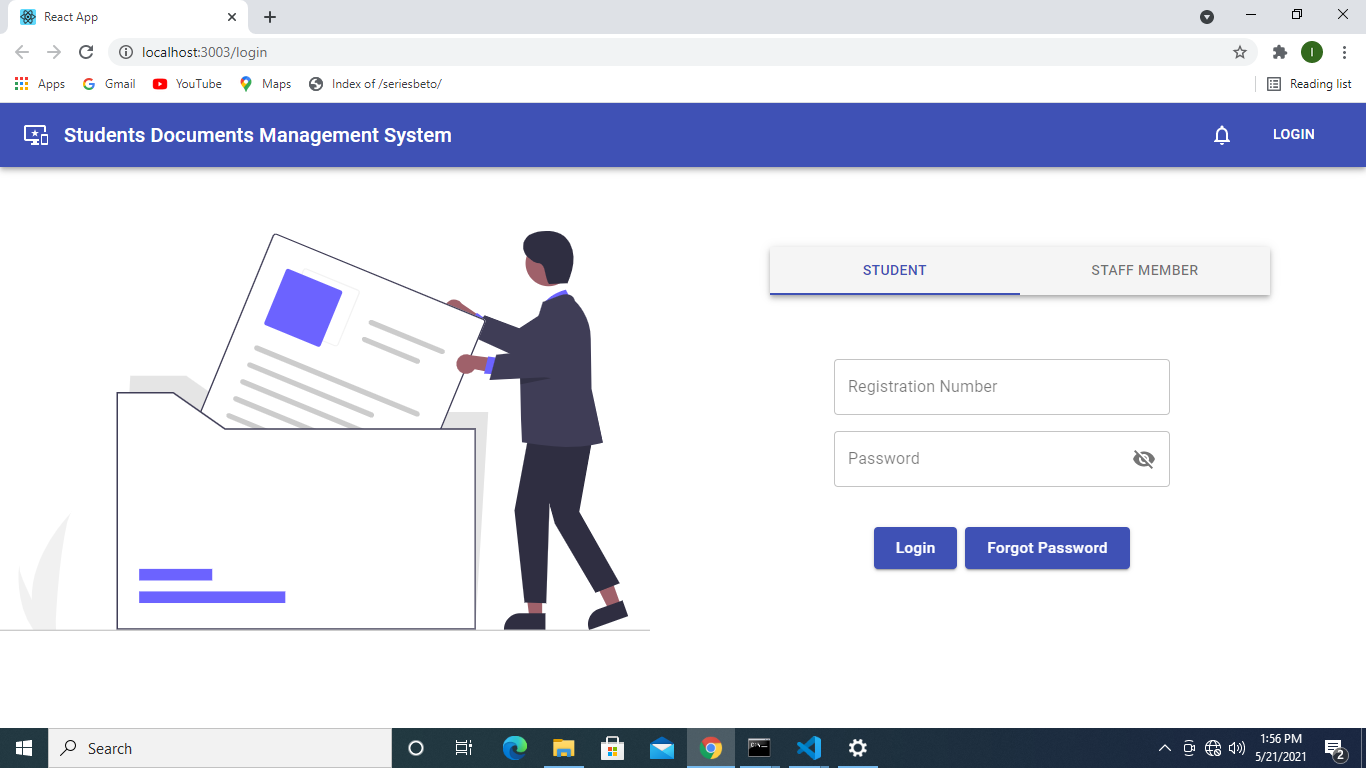Click the notifications bell icon
The image size is (1366, 768).
pos(1221,135)
